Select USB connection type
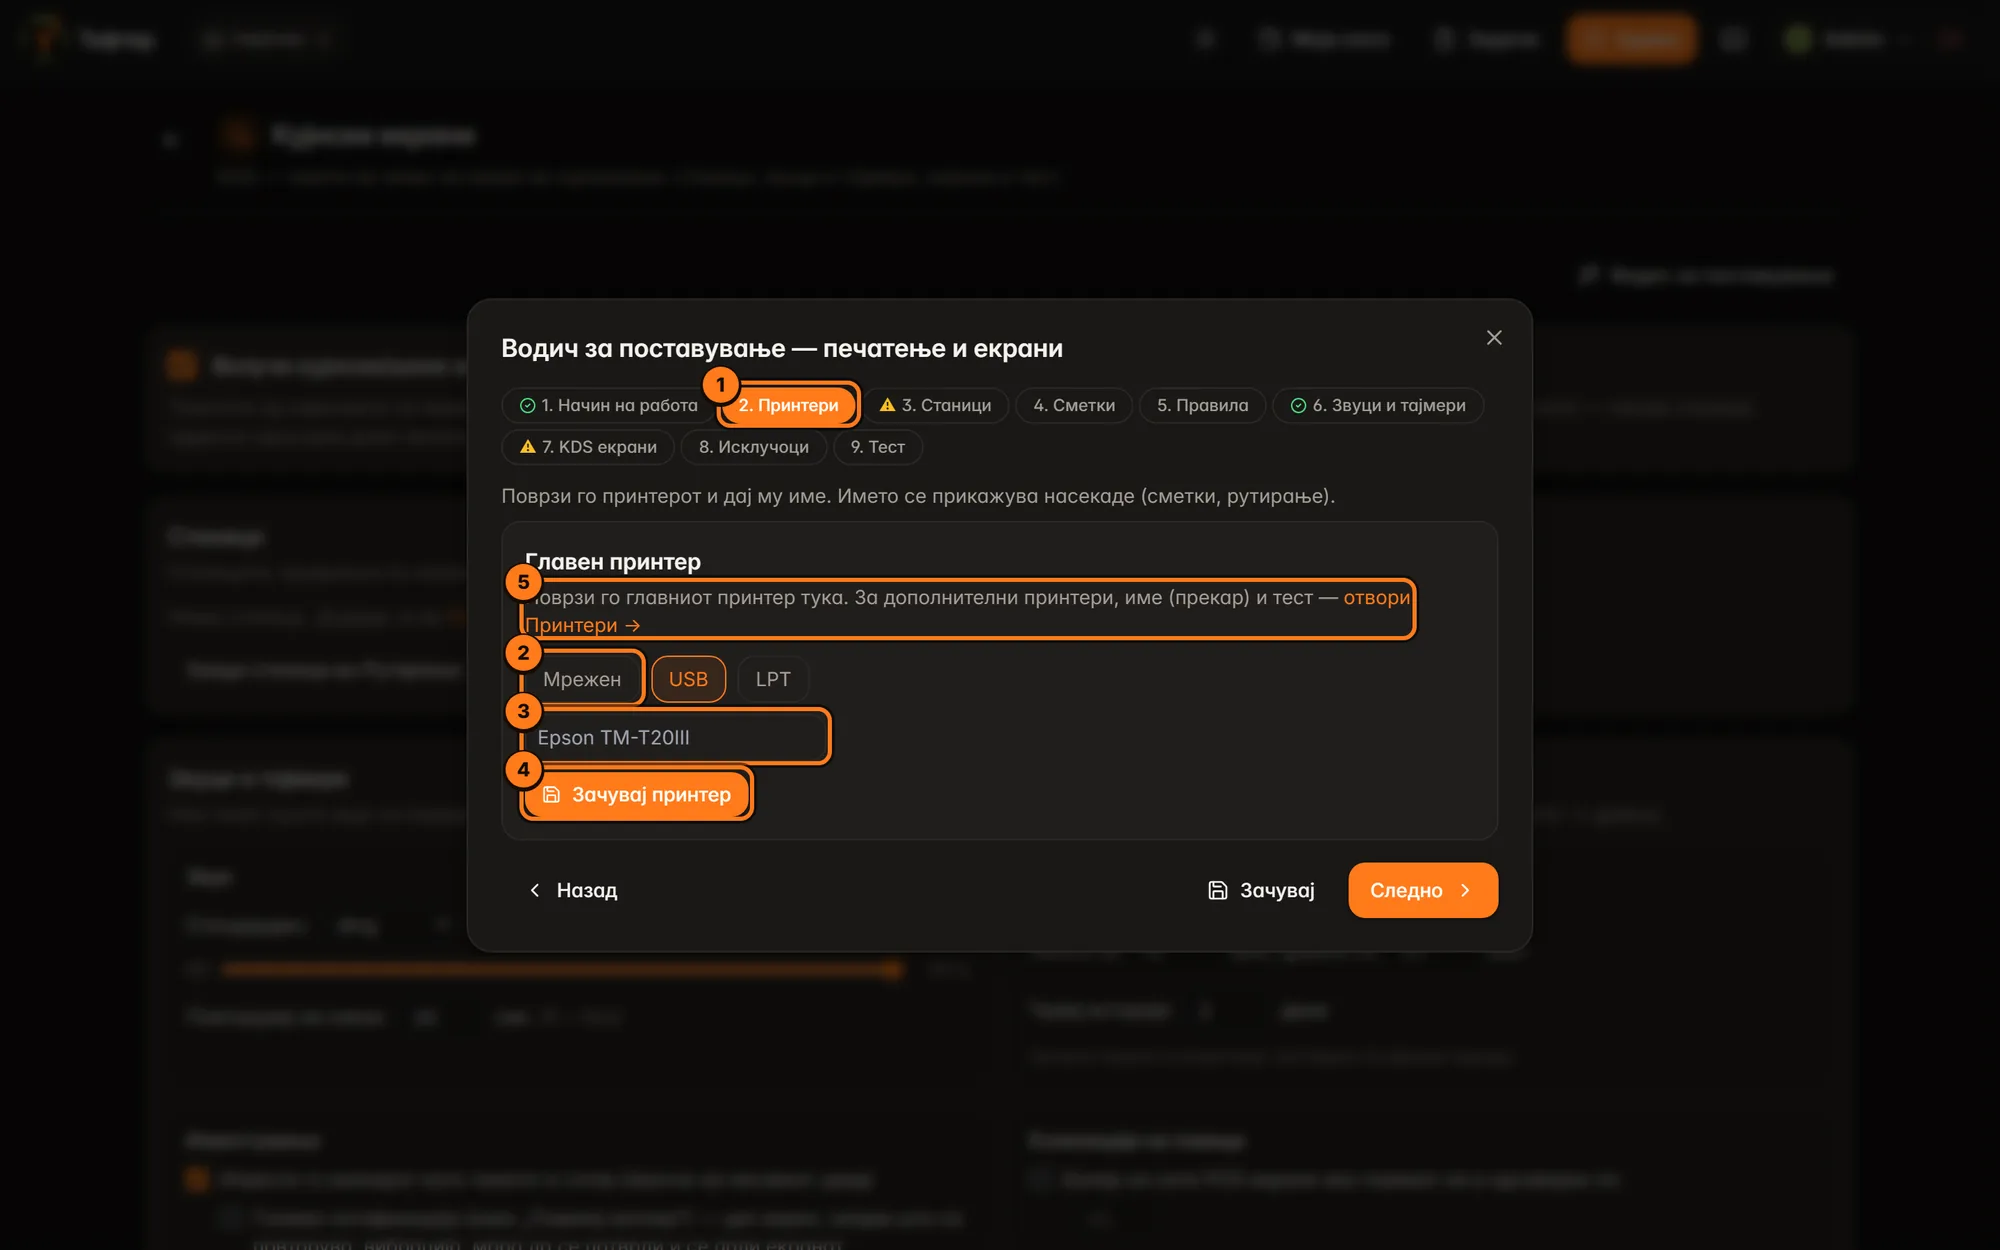The height and width of the screenshot is (1250, 2000). (x=688, y=679)
